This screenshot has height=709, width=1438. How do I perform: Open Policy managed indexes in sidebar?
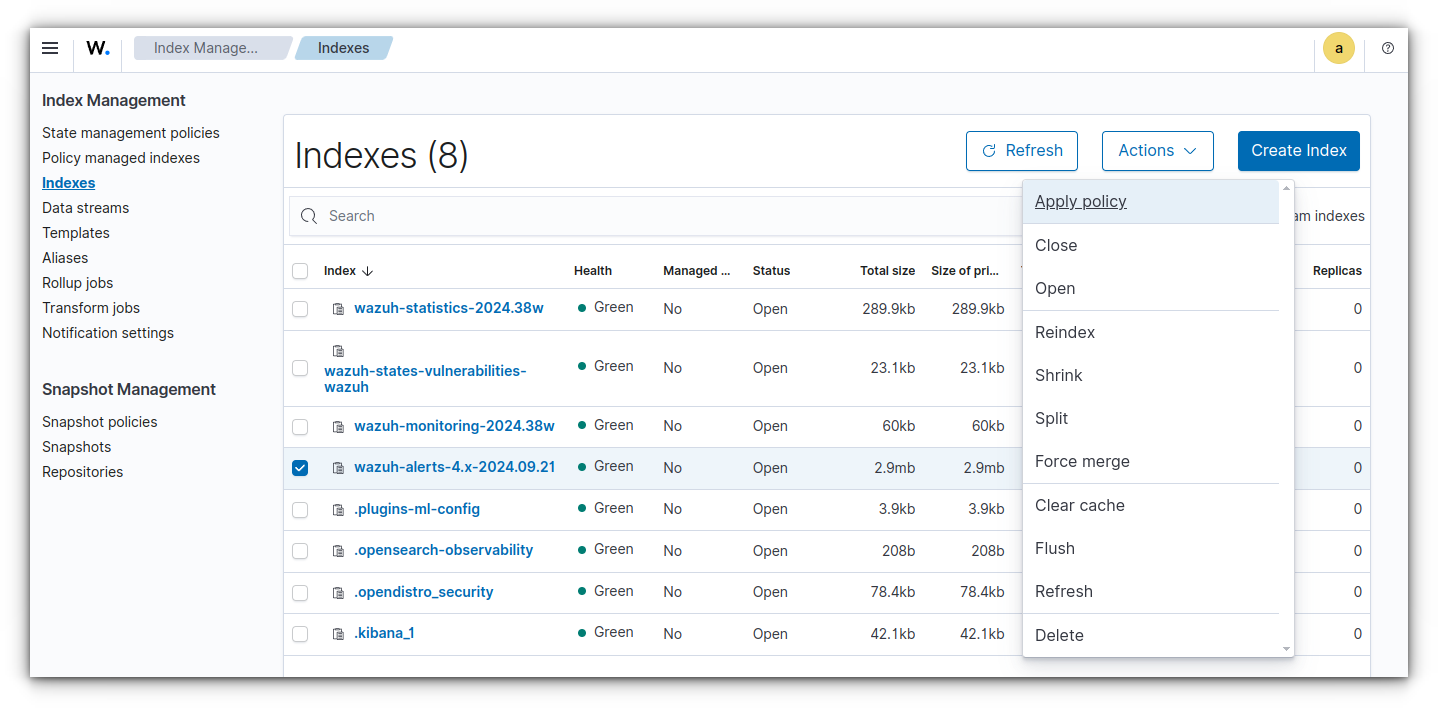[121, 158]
